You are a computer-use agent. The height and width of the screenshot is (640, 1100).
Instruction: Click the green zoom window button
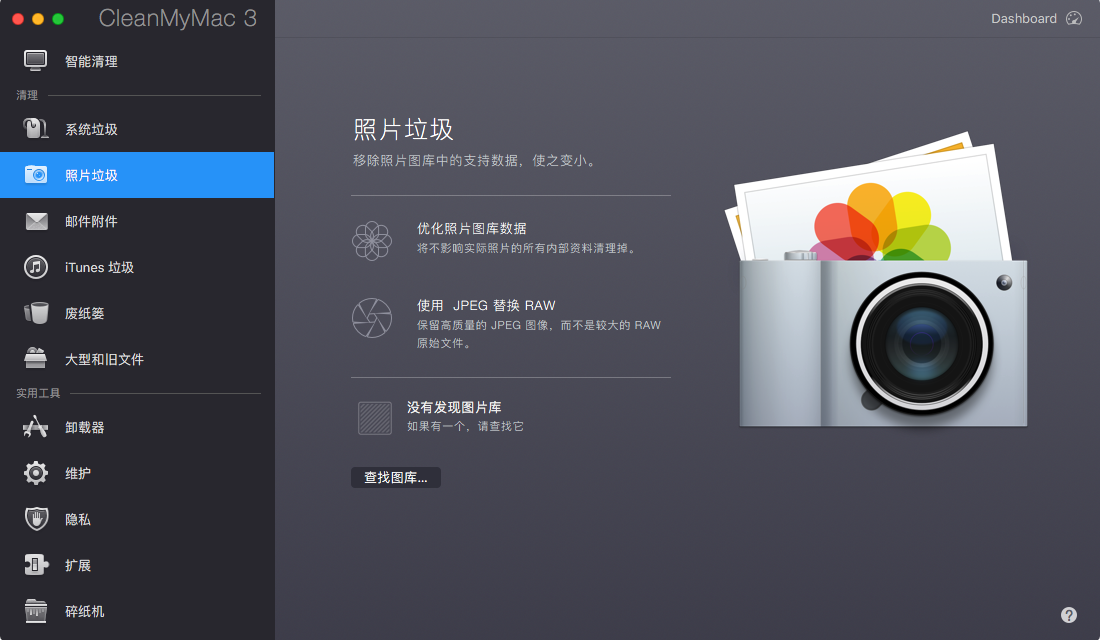[58, 19]
